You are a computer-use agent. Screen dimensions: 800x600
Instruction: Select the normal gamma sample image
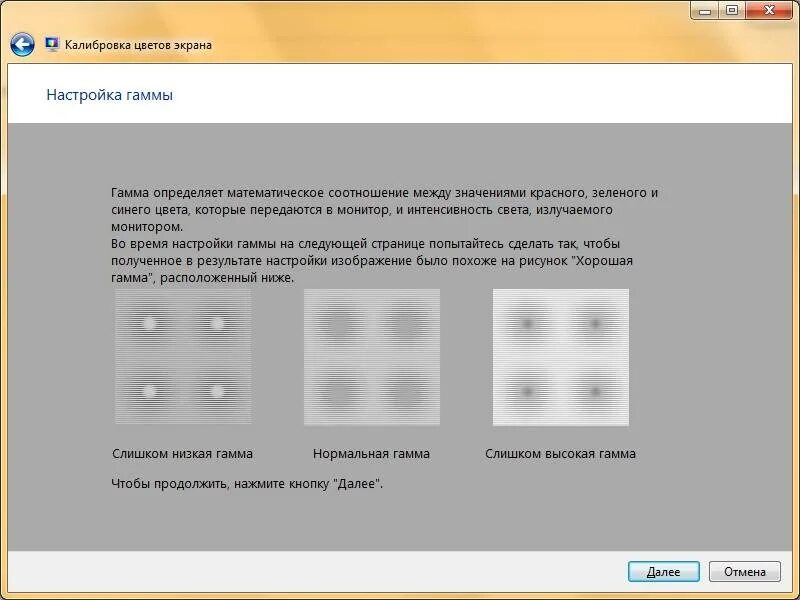[x=372, y=357]
